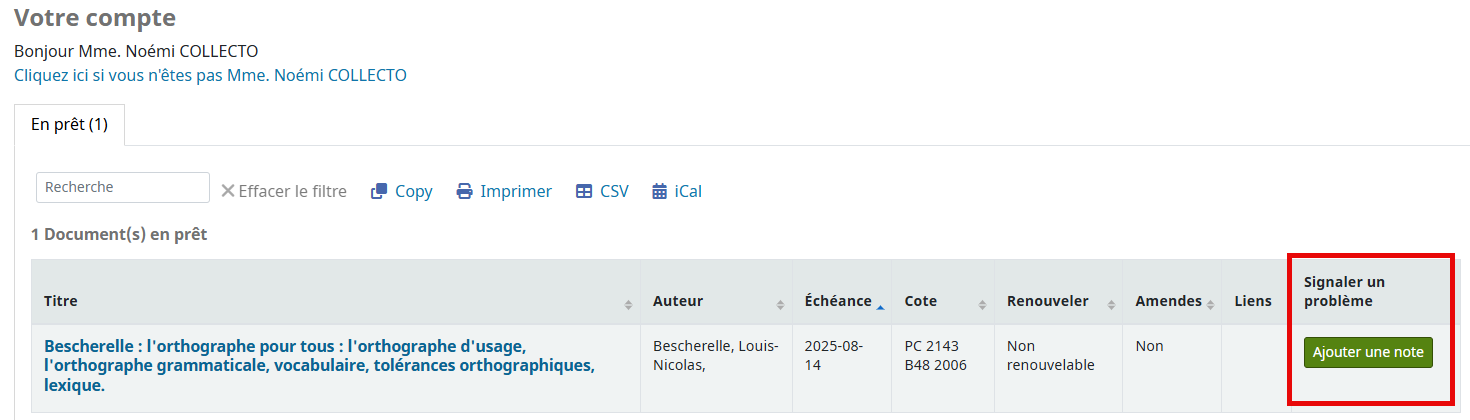Sort by Cote column sort arrows

[x=982, y=304]
